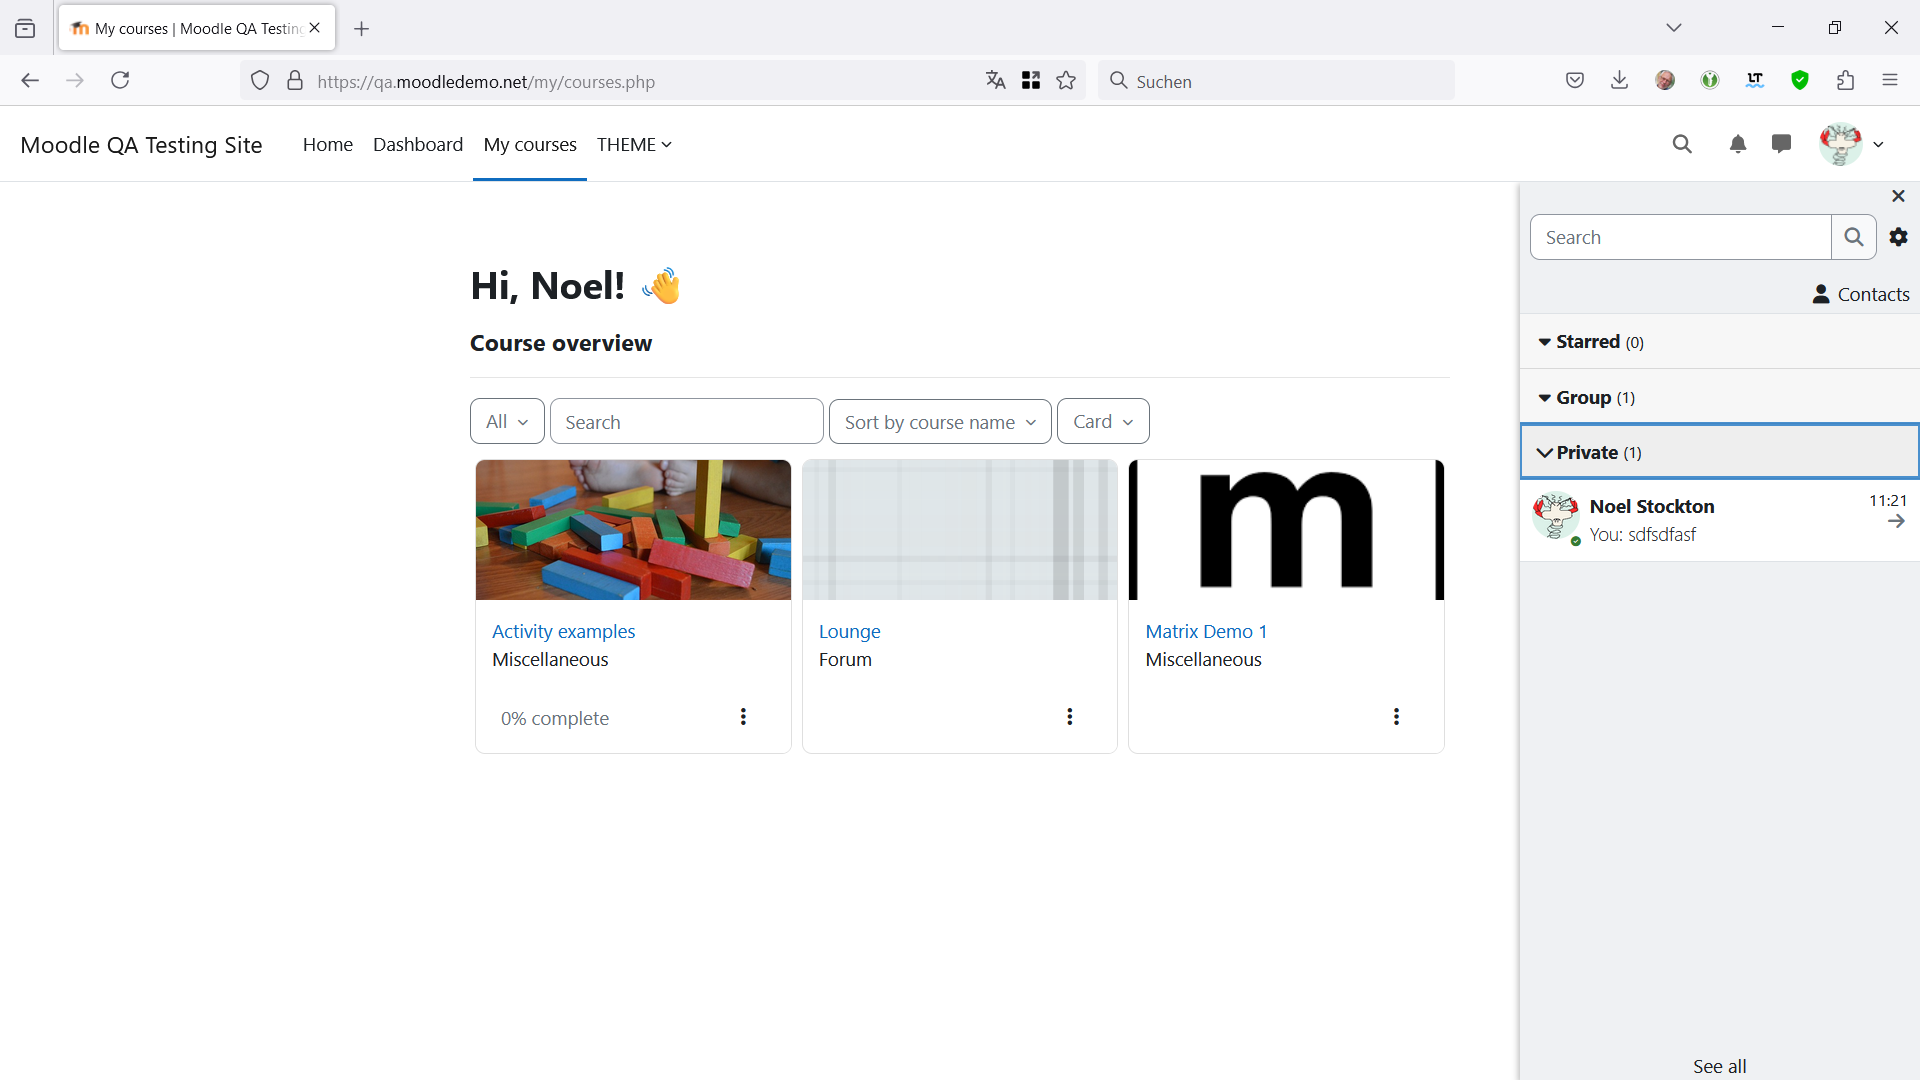This screenshot has width=1920, height=1080.
Task: Open a new browser tab
Action: coord(362,29)
